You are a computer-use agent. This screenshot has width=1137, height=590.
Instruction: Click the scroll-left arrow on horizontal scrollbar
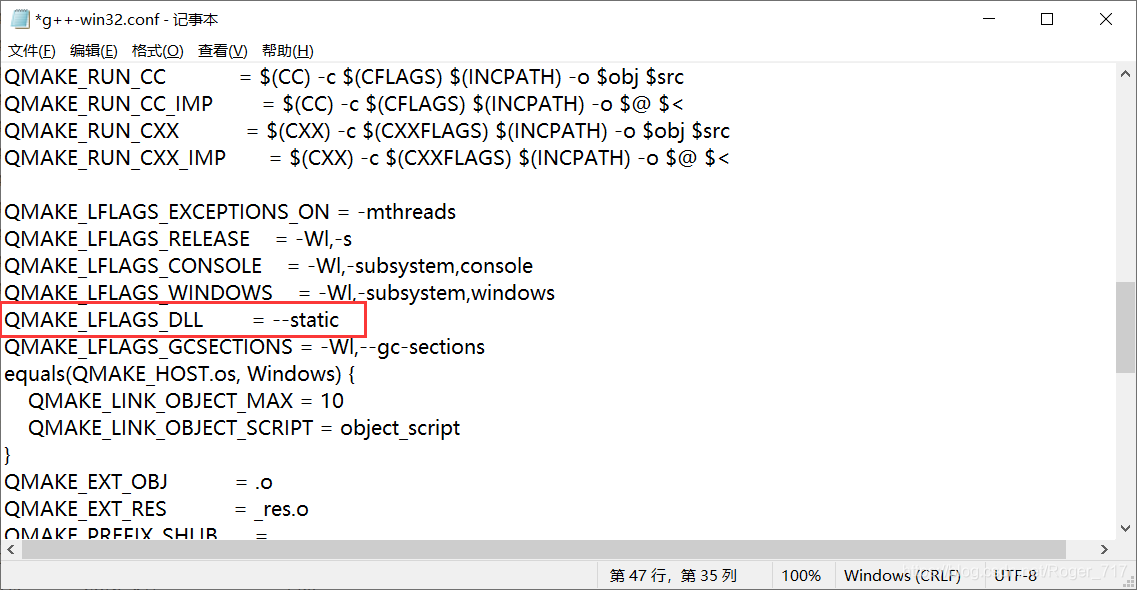coord(10,549)
